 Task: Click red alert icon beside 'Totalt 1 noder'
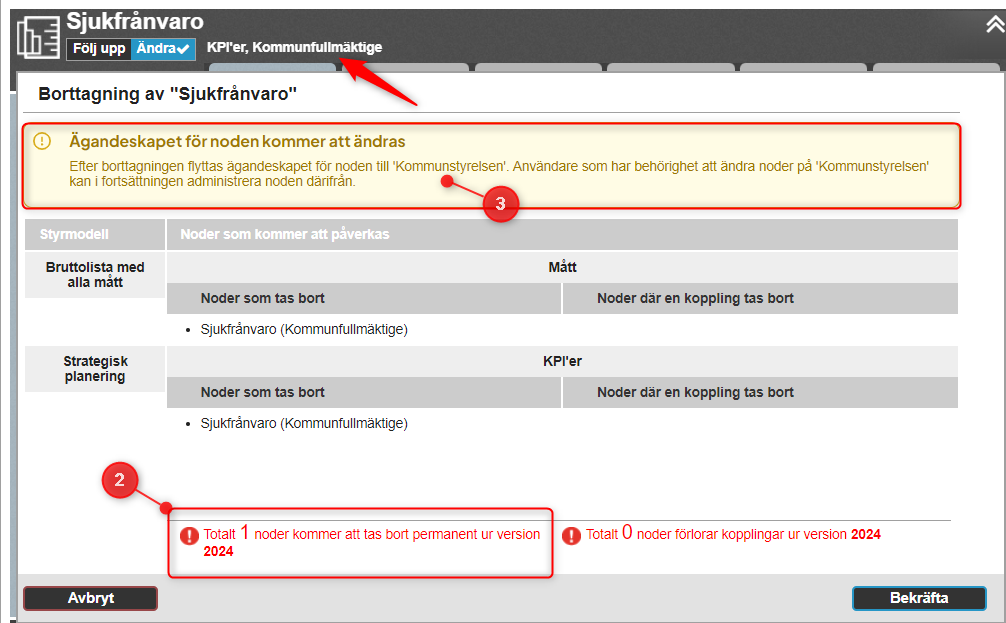point(189,536)
